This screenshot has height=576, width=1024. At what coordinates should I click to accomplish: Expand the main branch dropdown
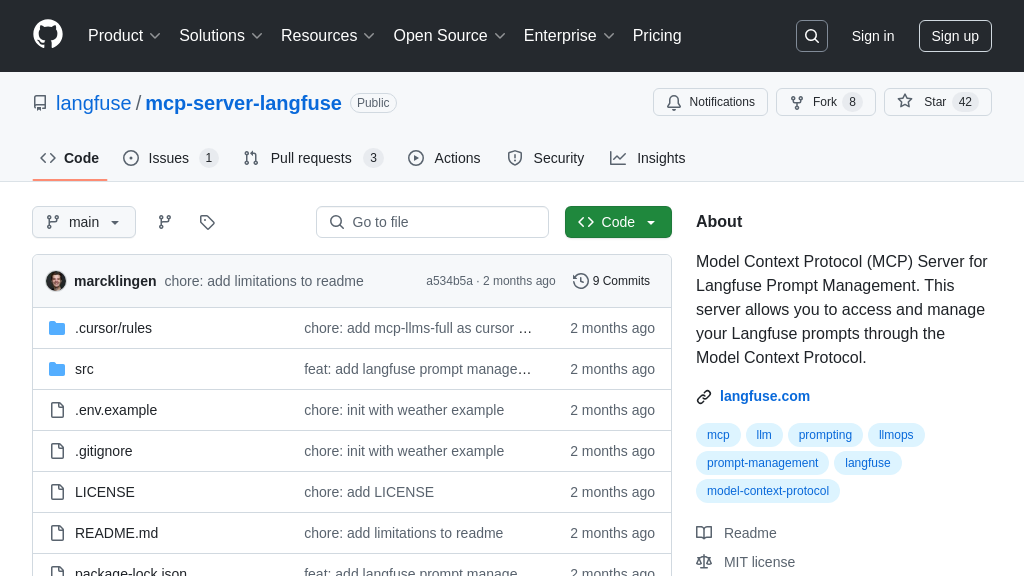[84, 222]
